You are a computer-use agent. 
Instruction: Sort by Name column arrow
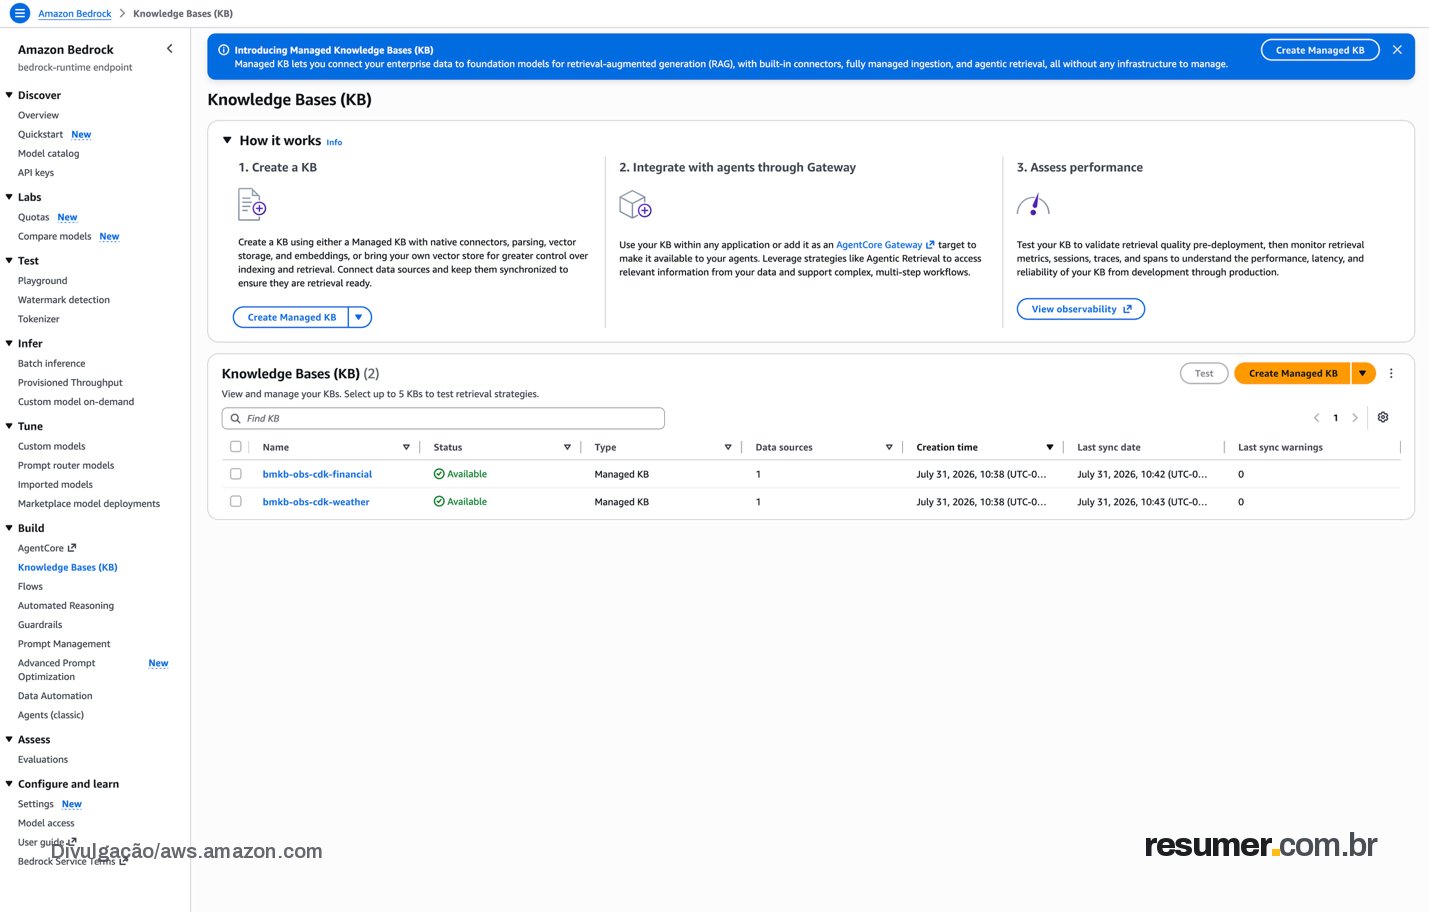coord(406,448)
